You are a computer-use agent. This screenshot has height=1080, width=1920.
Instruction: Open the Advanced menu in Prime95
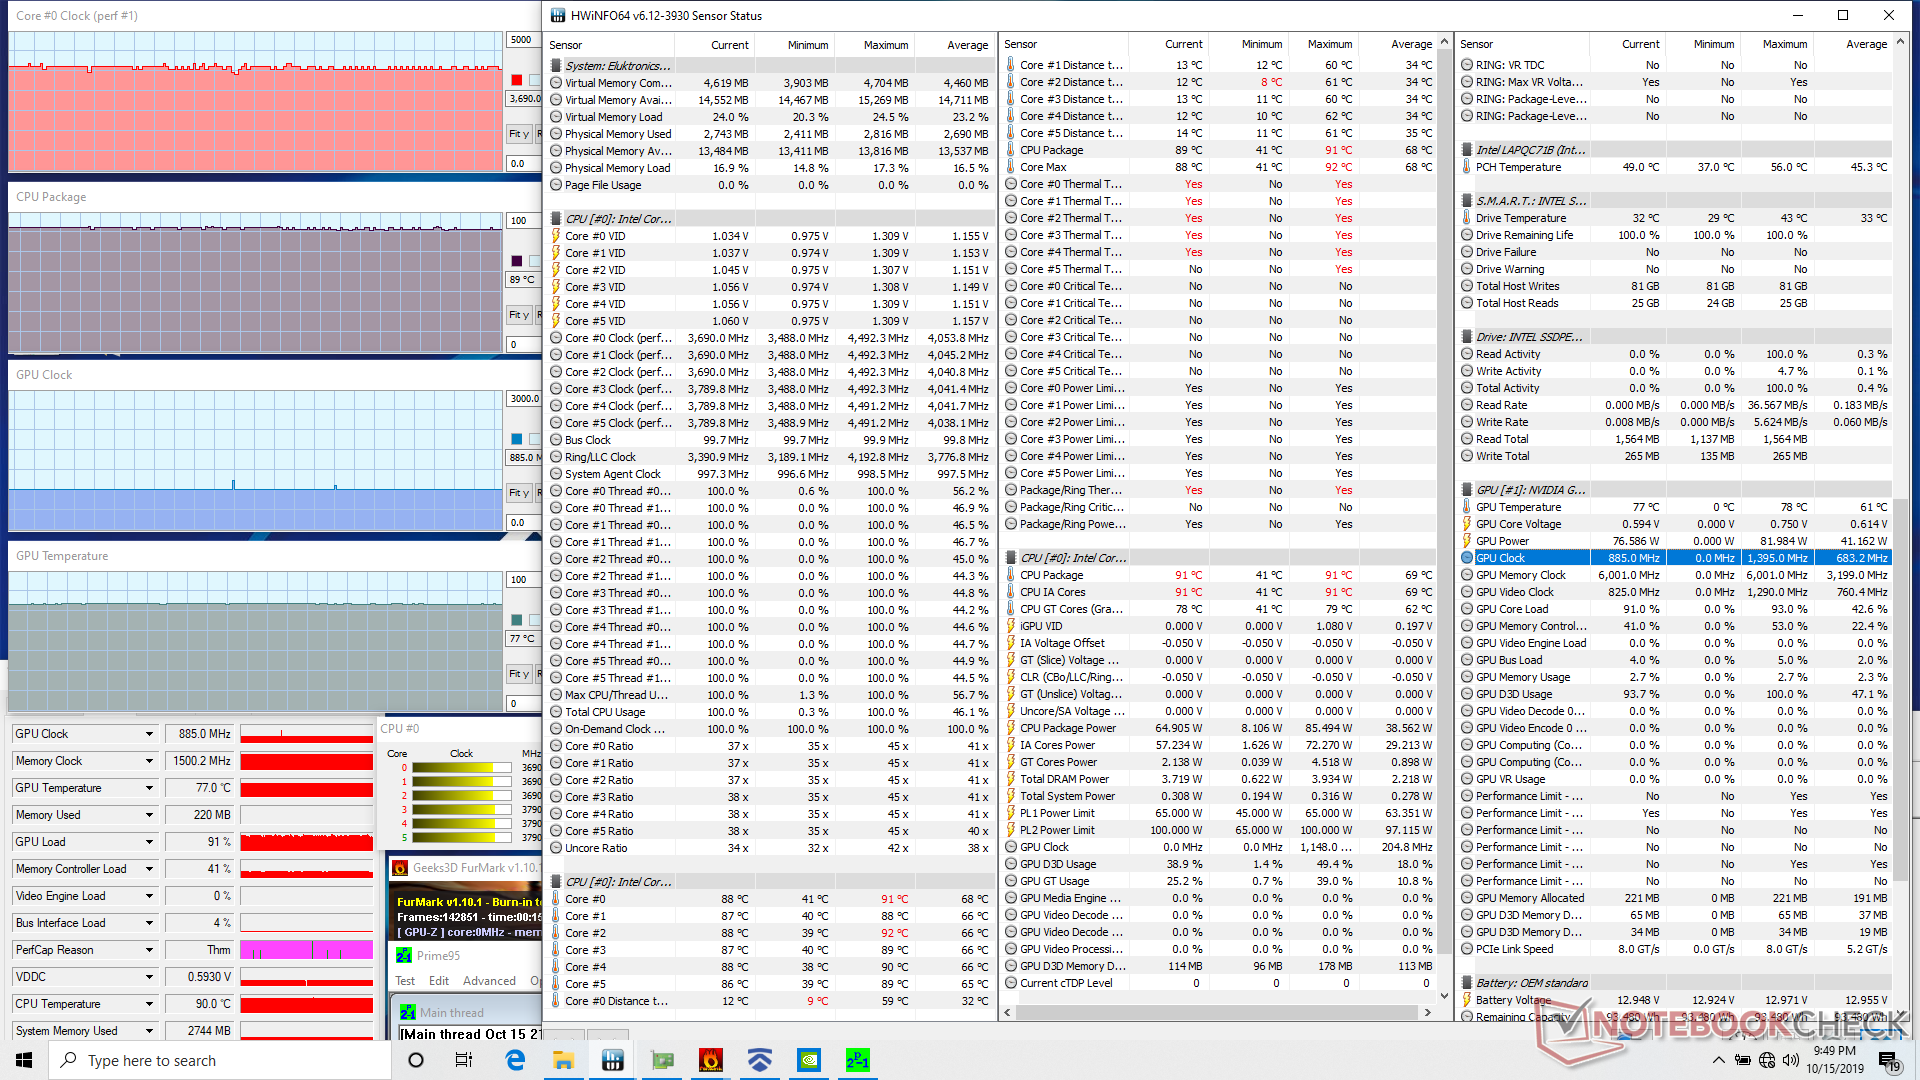click(x=490, y=981)
